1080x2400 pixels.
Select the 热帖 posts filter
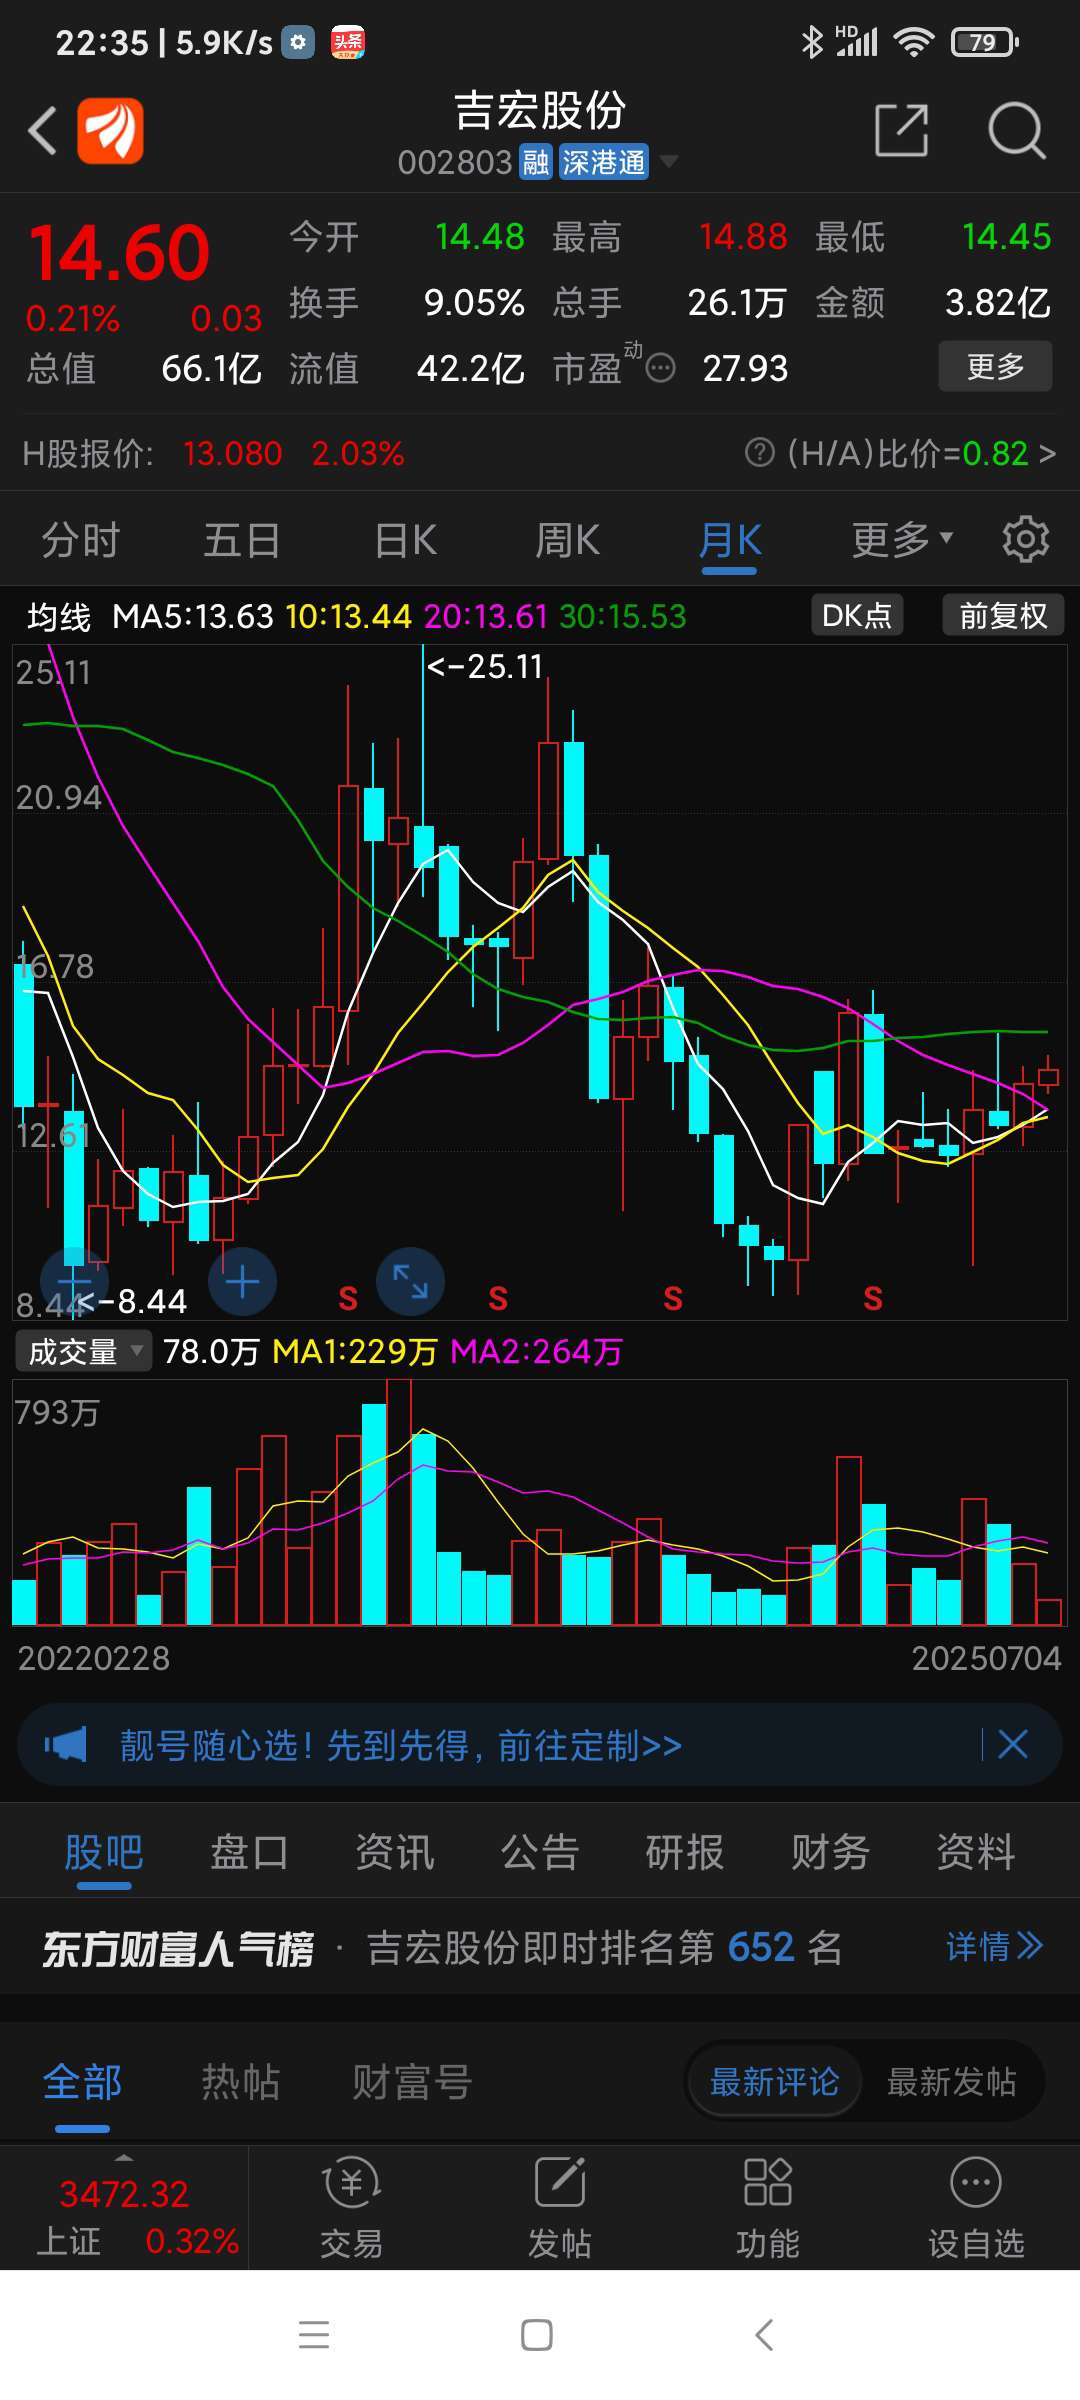[240, 2082]
